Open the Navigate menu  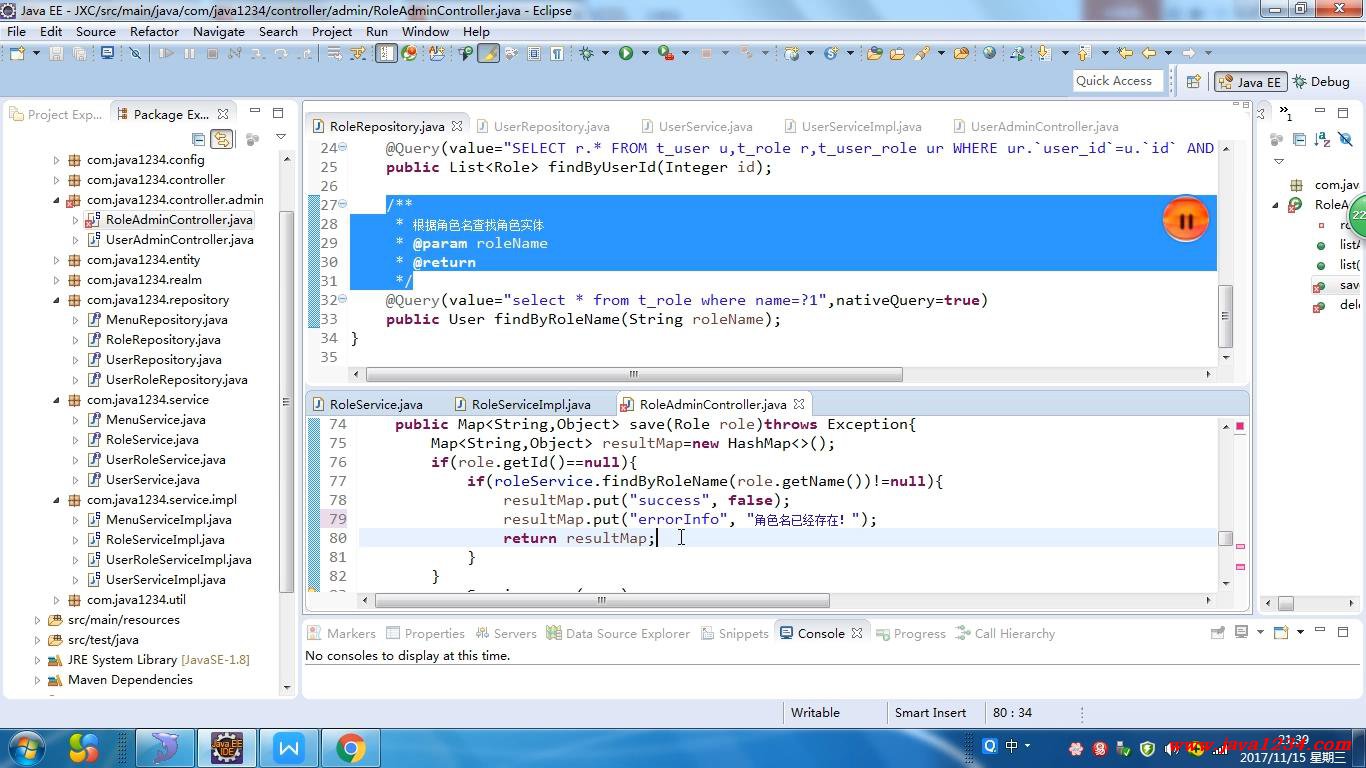219,31
